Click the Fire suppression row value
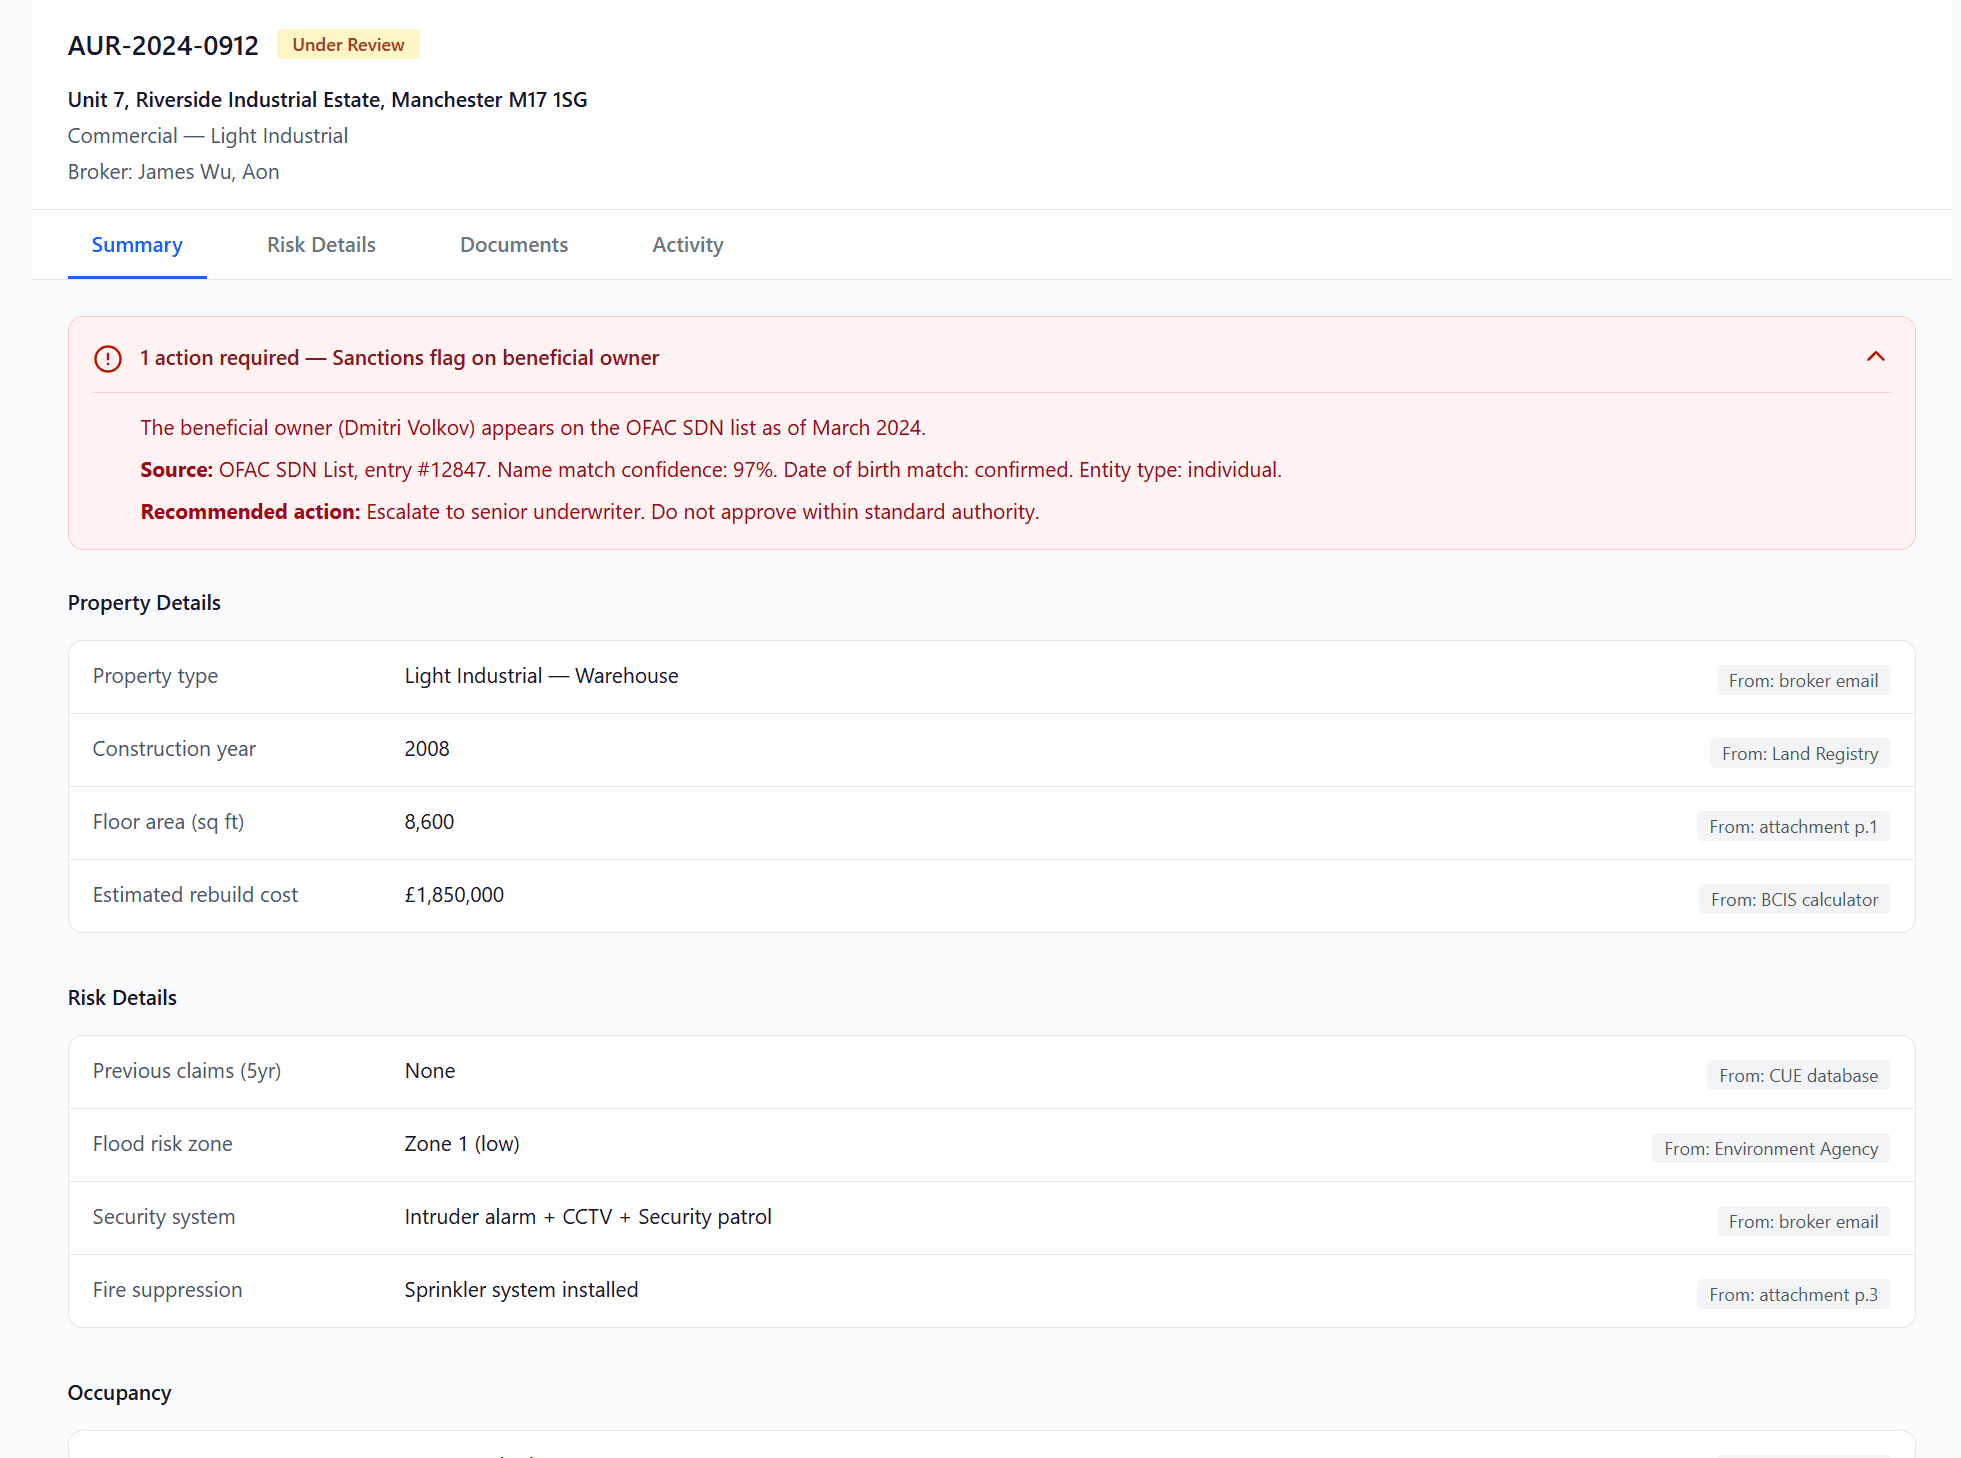Viewport: 1961px width, 1458px height. coord(521,1290)
